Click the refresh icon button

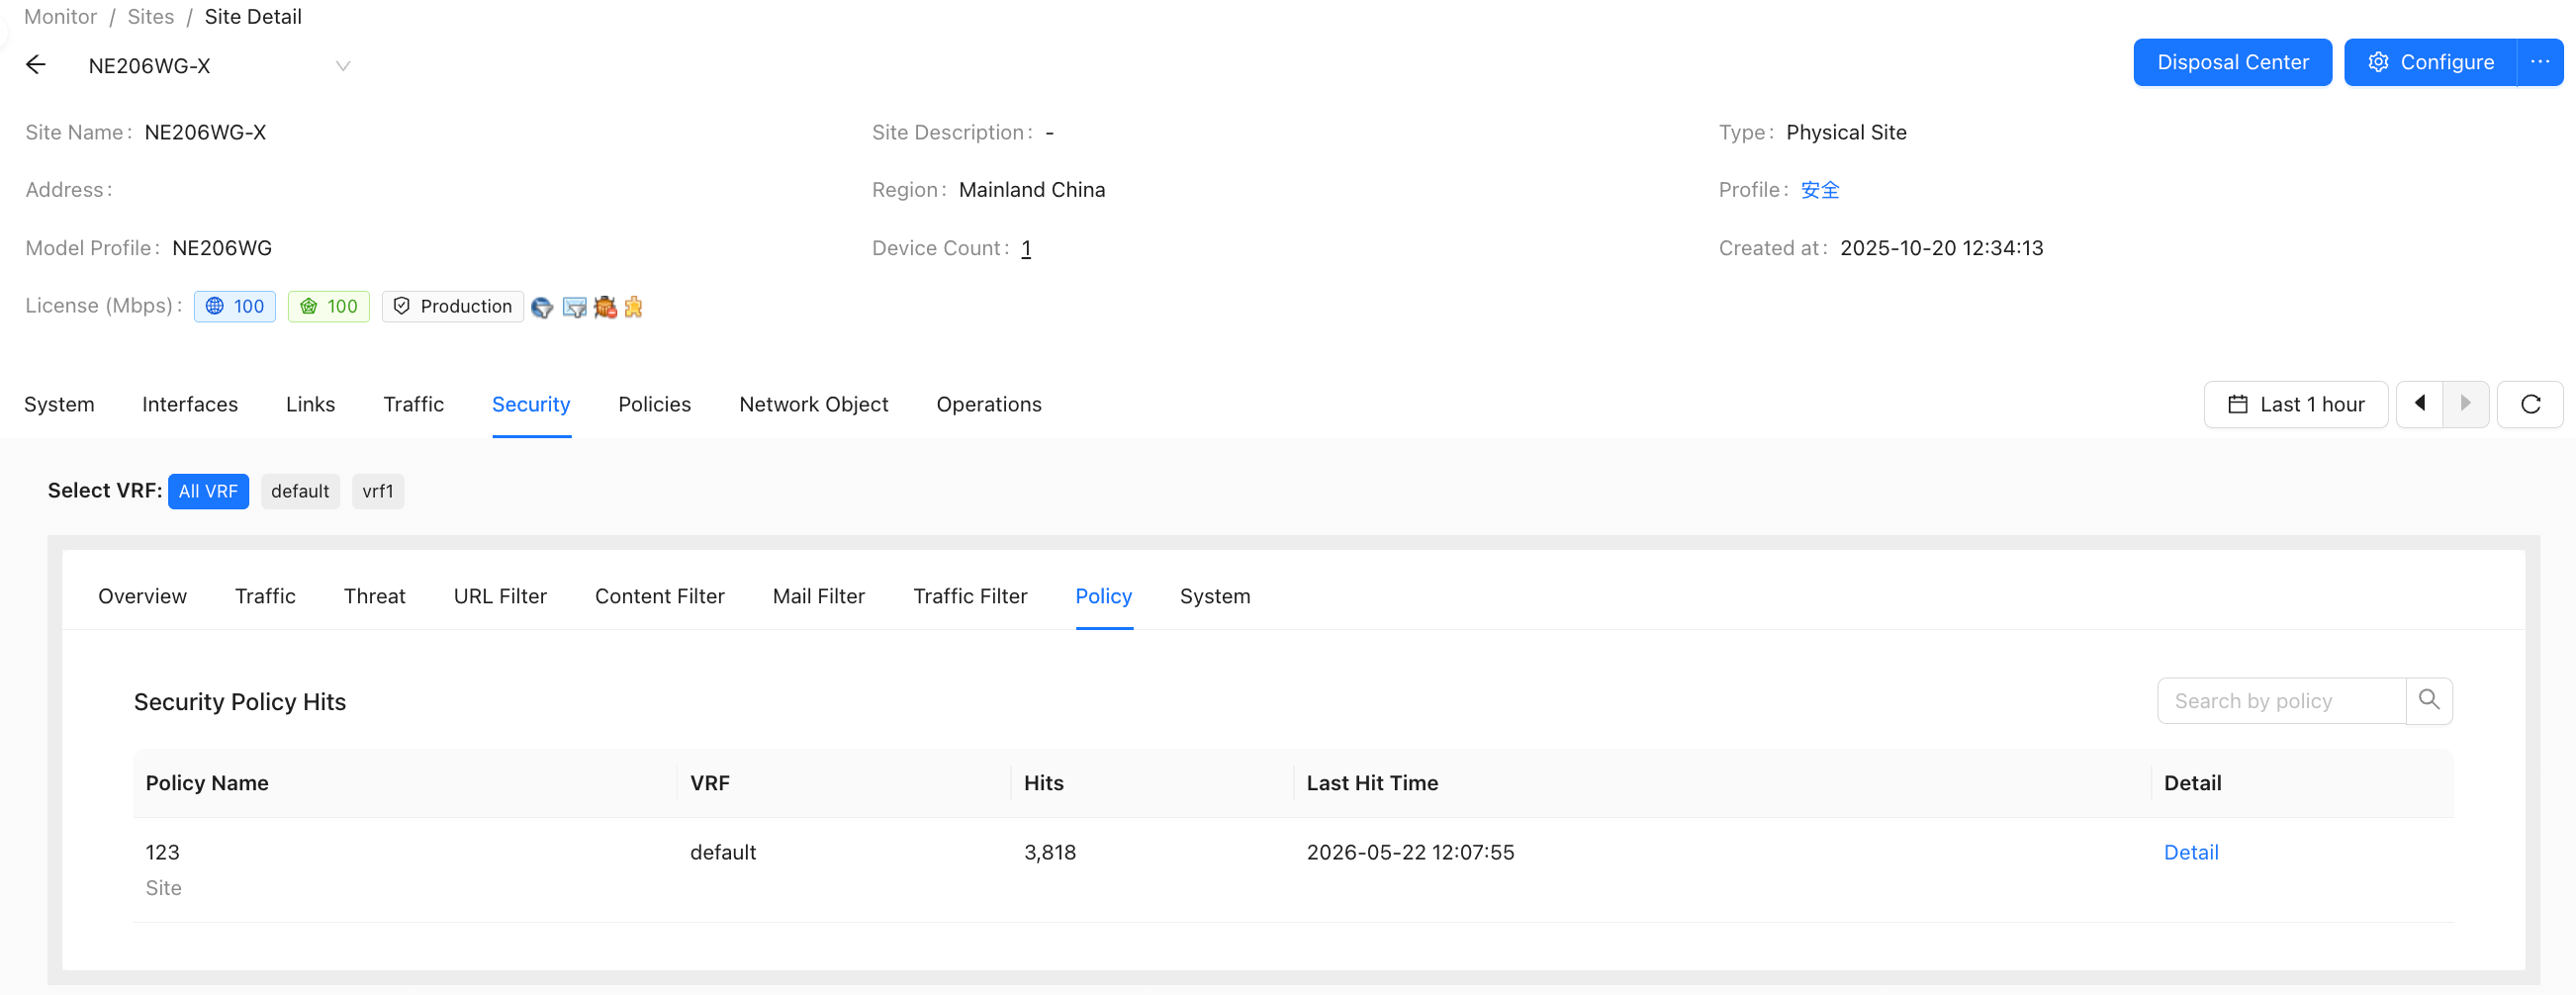tap(2530, 404)
